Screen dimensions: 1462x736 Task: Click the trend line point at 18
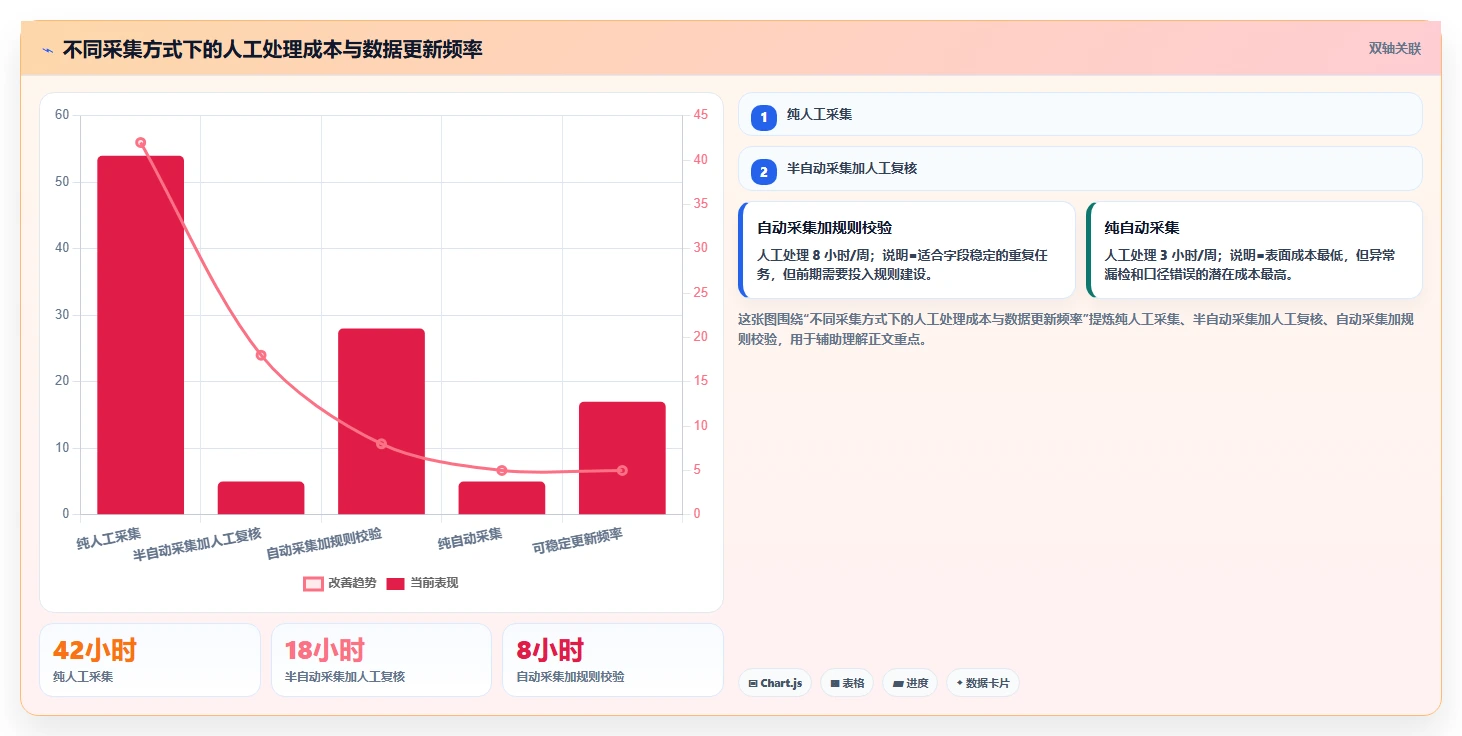[261, 355]
